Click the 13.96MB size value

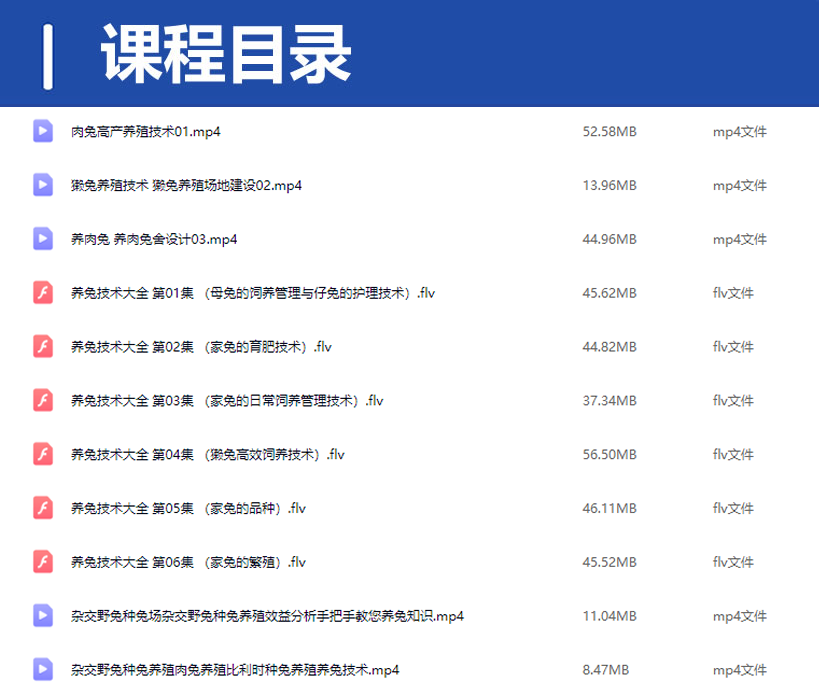coord(610,185)
